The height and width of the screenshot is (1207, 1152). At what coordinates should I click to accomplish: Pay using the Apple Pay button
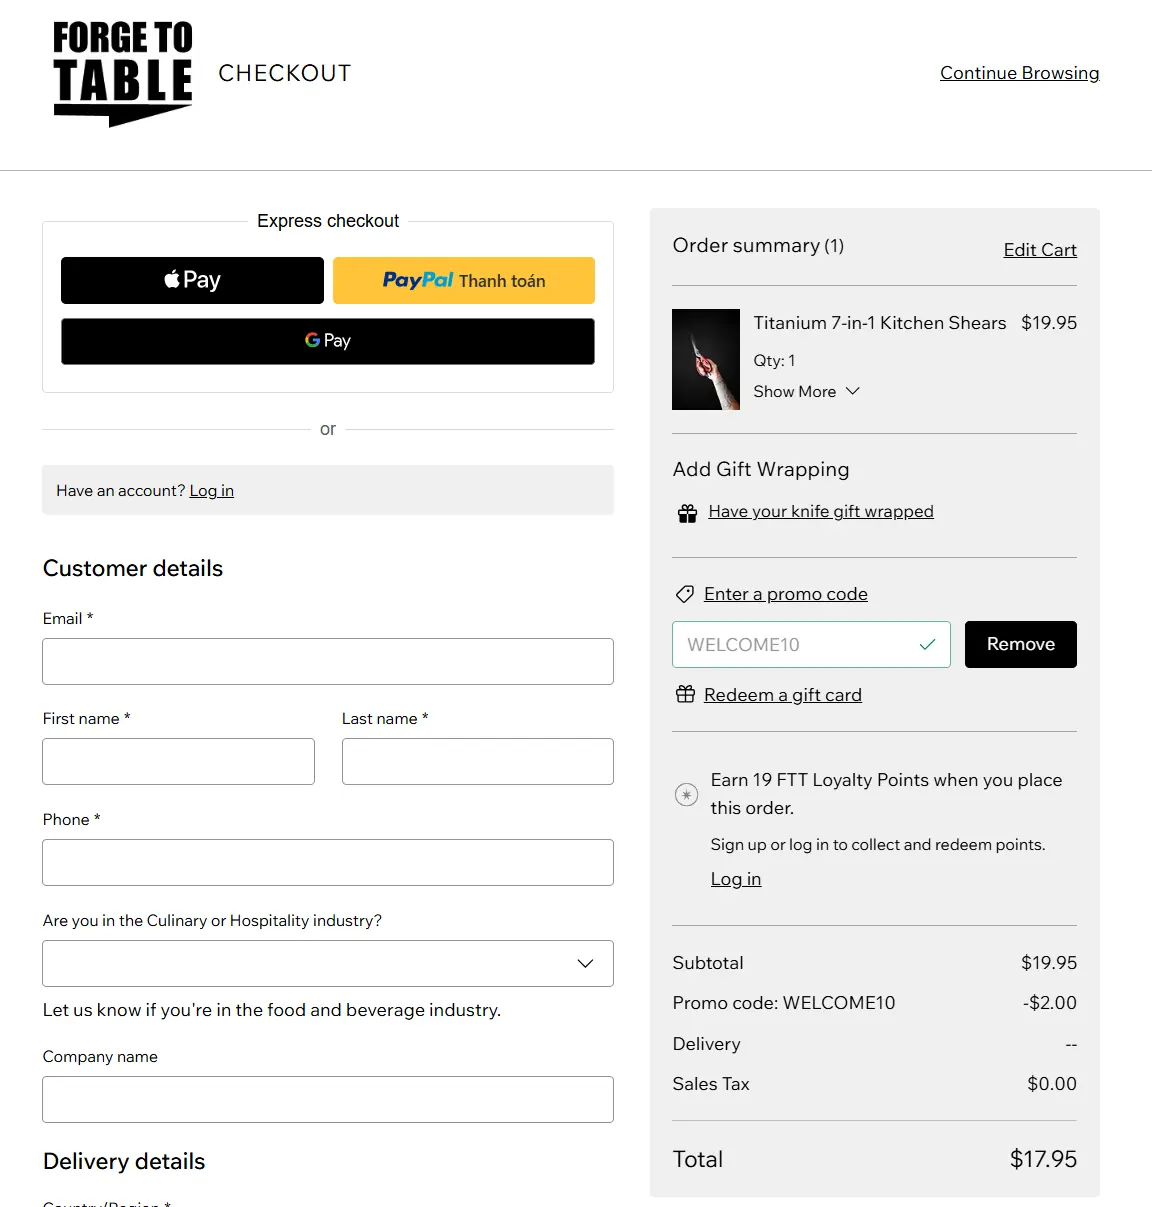coord(192,280)
